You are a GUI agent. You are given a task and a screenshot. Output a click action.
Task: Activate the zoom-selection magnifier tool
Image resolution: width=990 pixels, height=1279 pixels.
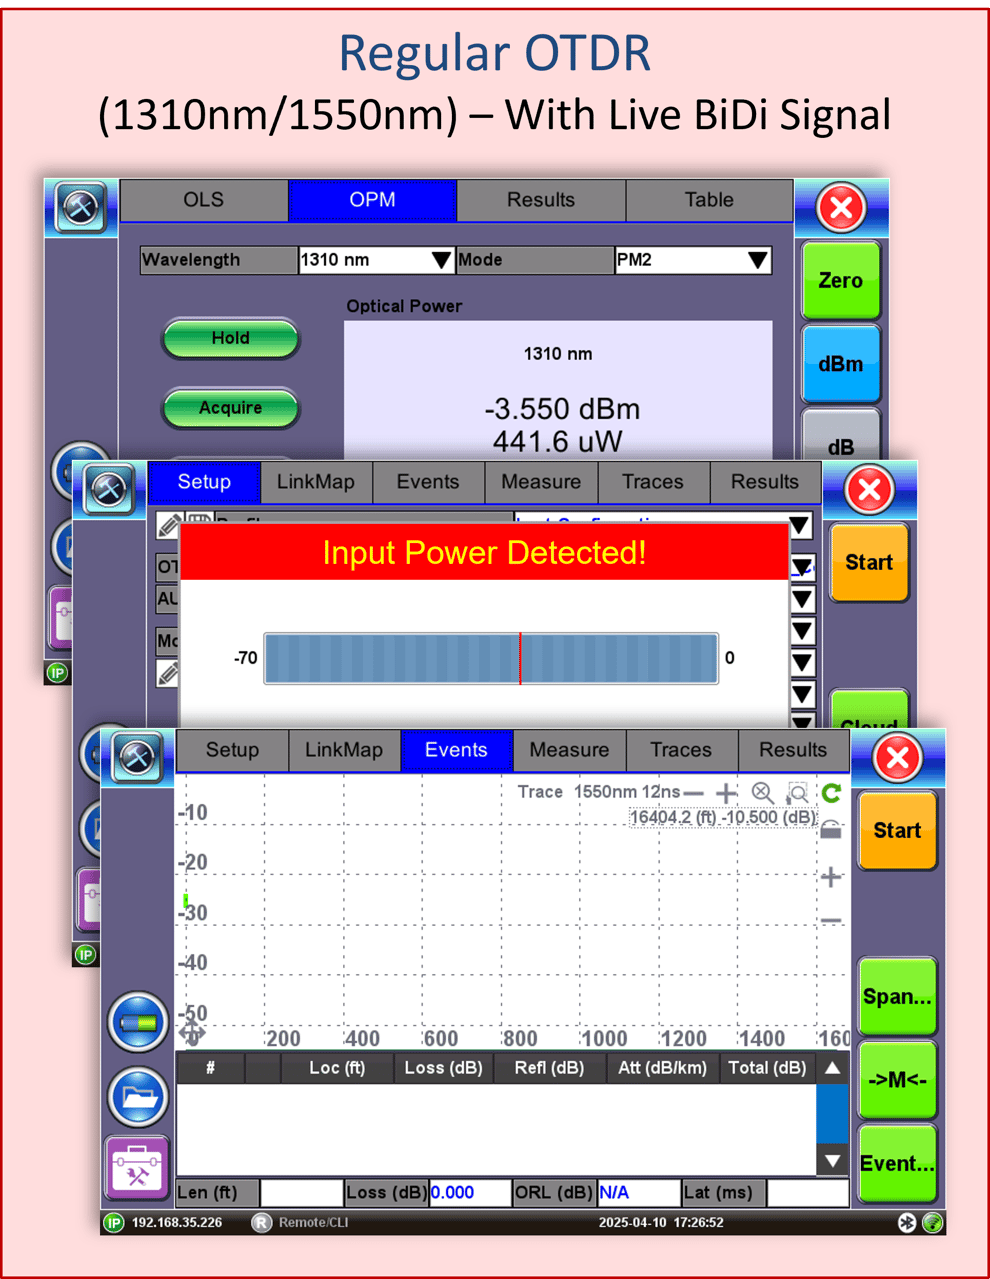798,793
